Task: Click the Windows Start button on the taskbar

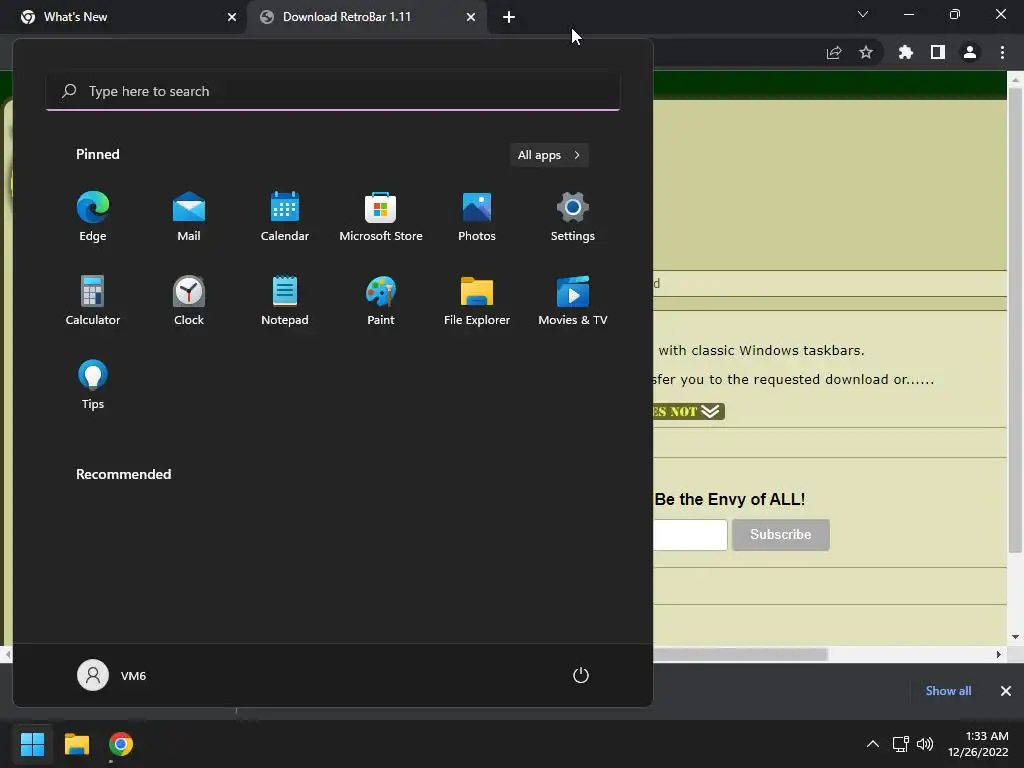Action: point(32,744)
